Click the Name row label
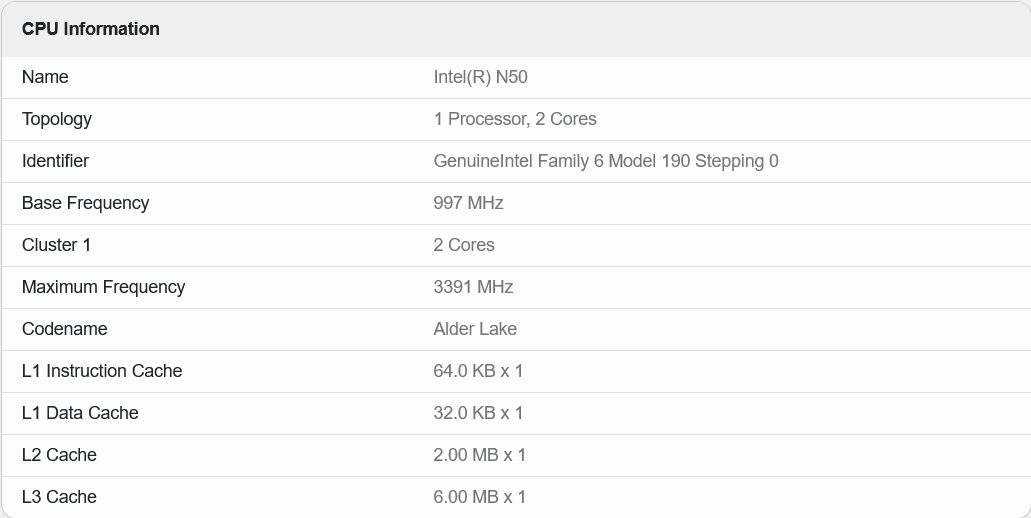 pos(45,77)
